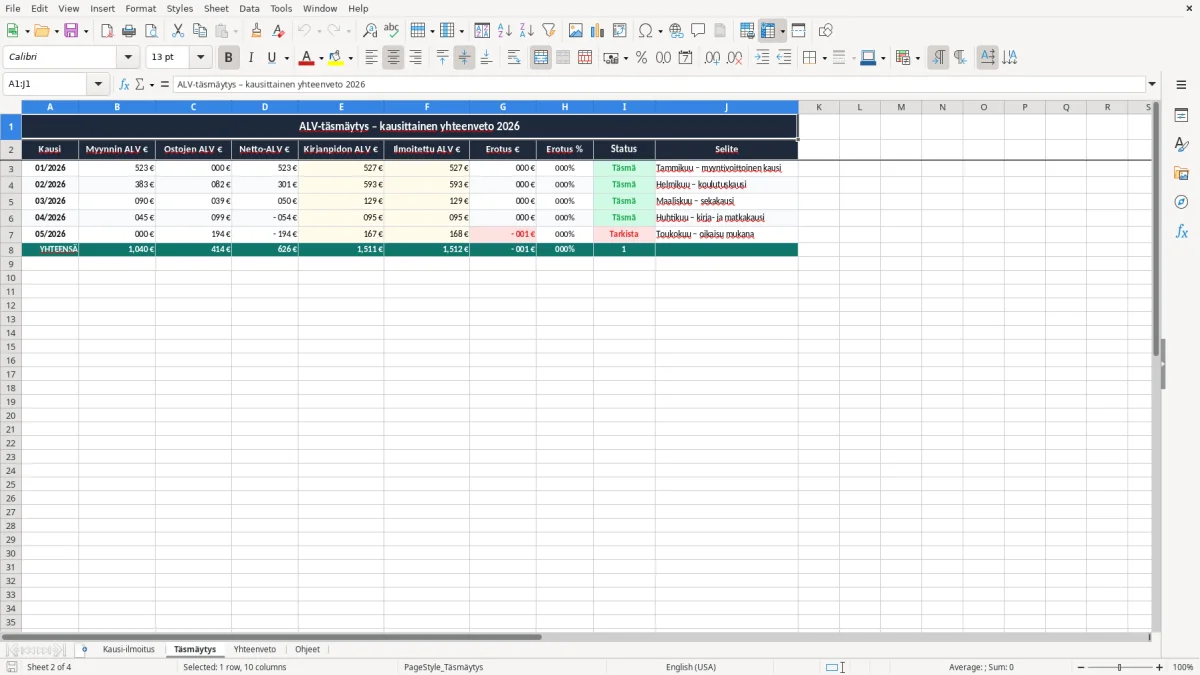Click Insert Chart icon

pyautogui.click(x=598, y=31)
